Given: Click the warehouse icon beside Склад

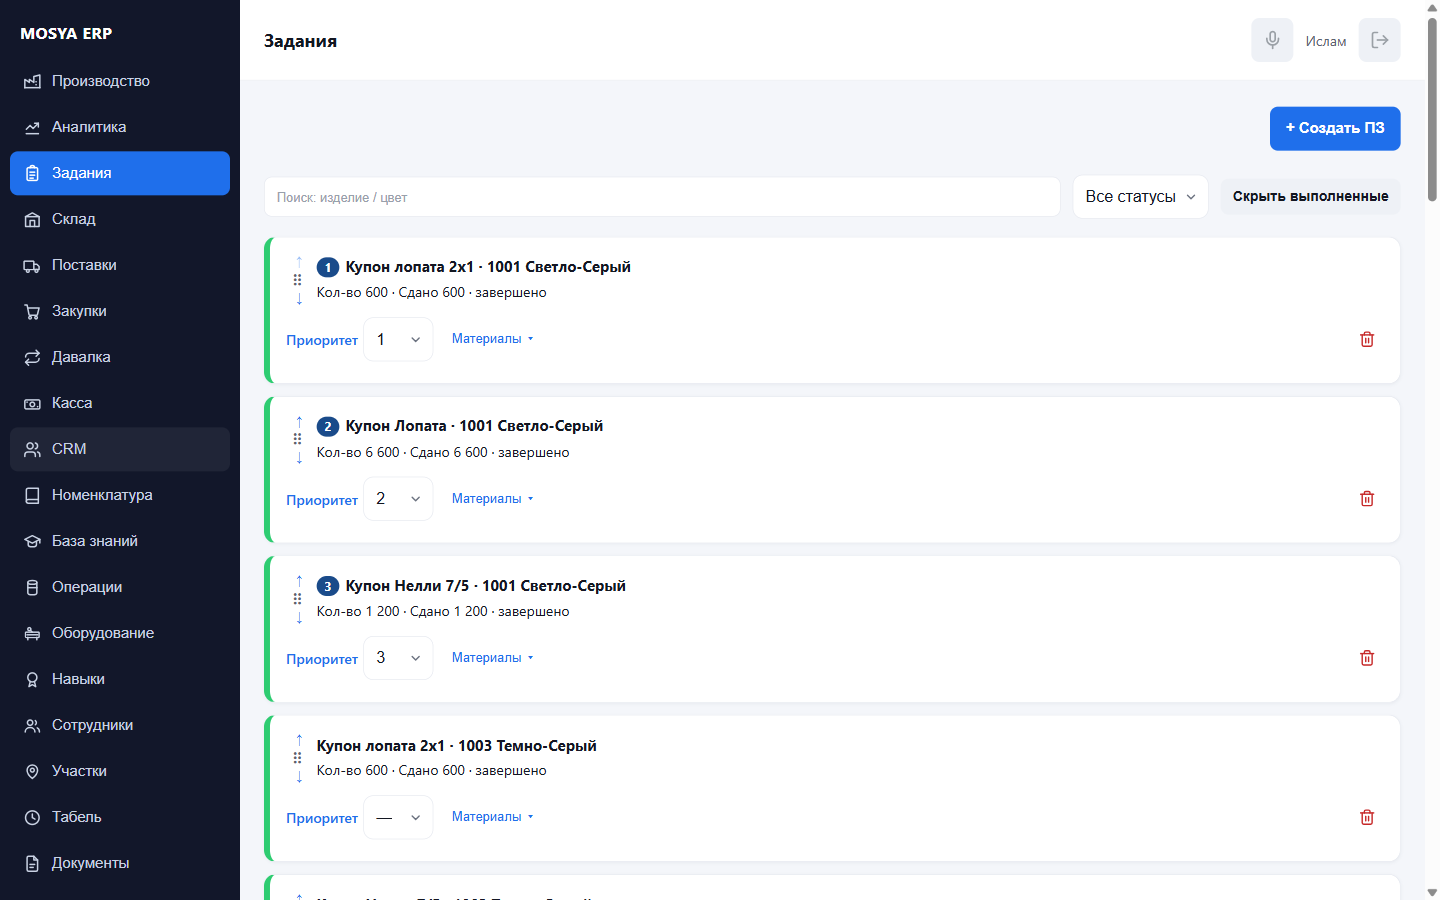Looking at the screenshot, I should tap(32, 219).
